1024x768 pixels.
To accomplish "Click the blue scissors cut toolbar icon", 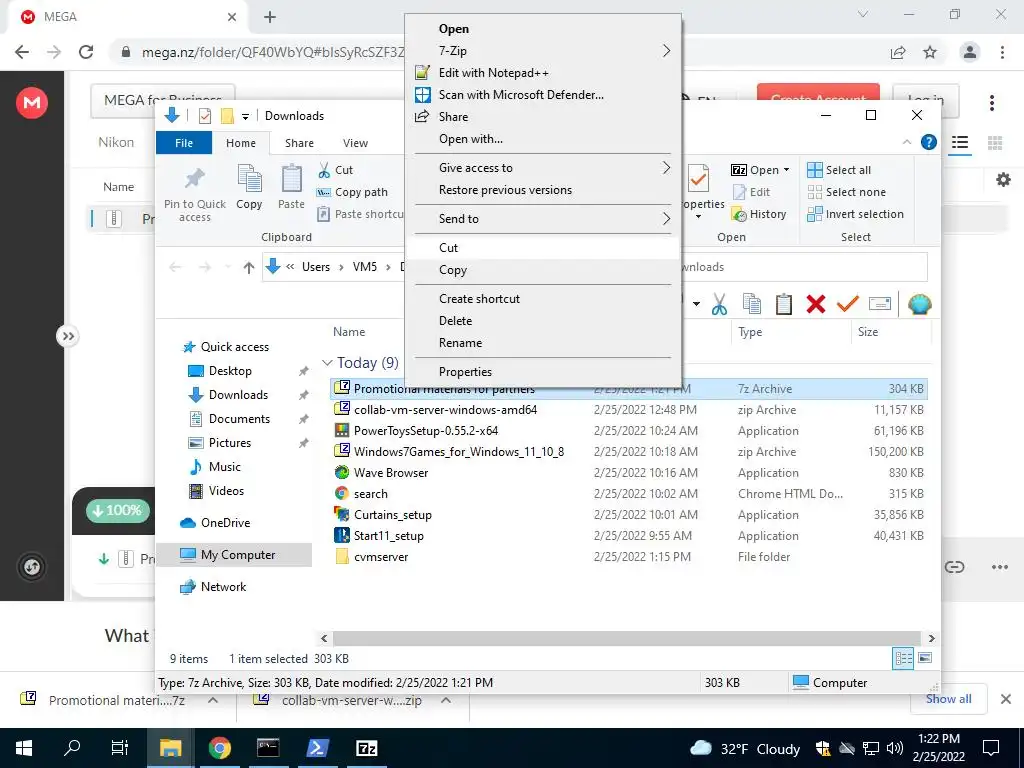I will click(719, 304).
